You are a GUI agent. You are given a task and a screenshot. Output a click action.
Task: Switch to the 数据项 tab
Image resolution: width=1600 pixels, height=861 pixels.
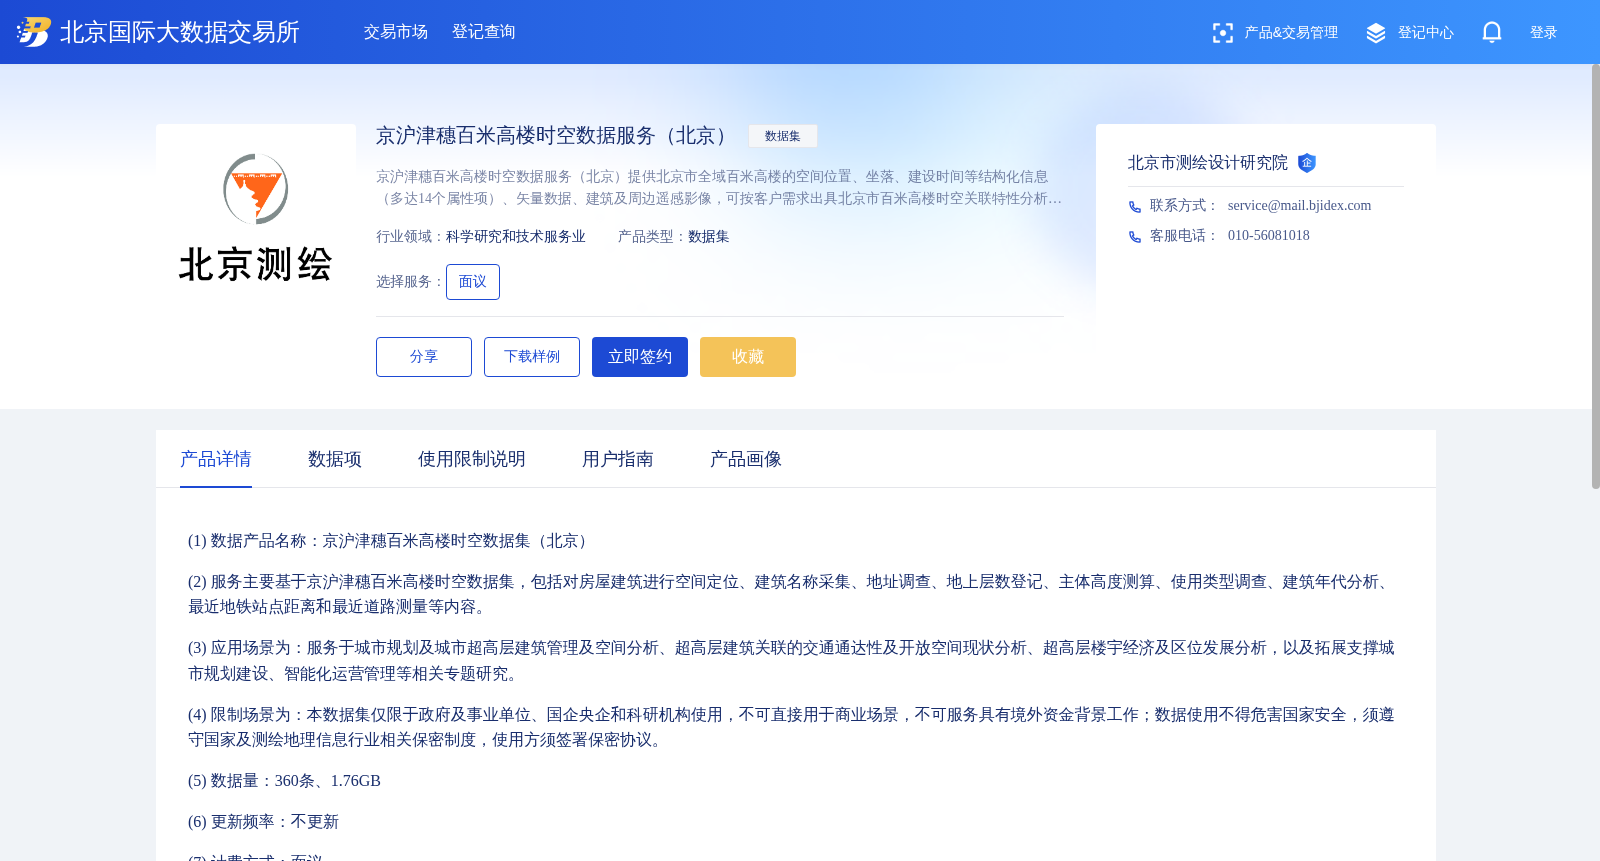[335, 459]
